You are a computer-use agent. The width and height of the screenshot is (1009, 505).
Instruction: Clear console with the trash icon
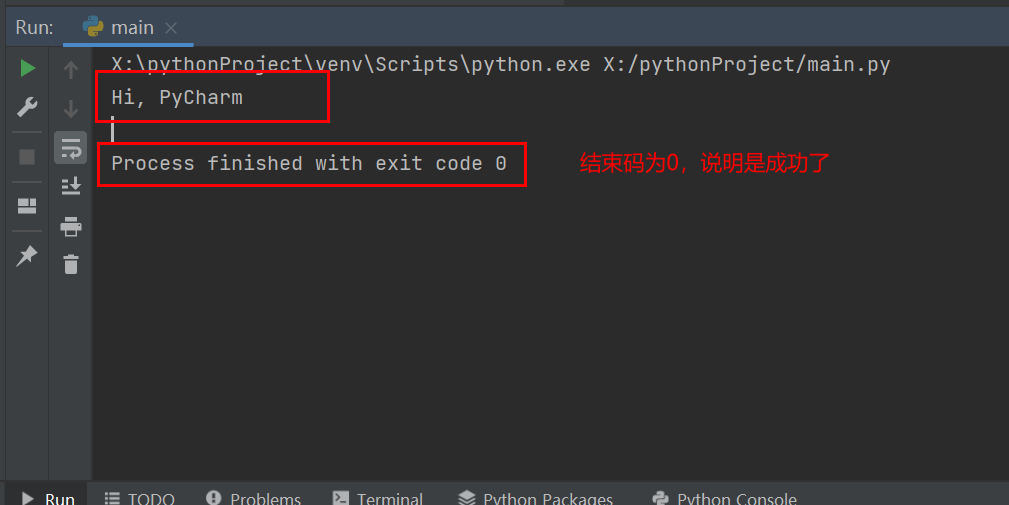point(70,264)
